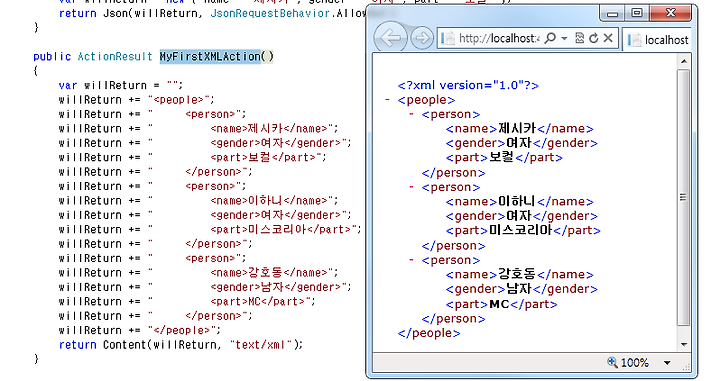Image resolution: width=720 pixels, height=381 pixels.
Task: Click the public keyword in code
Action: pos(52,56)
